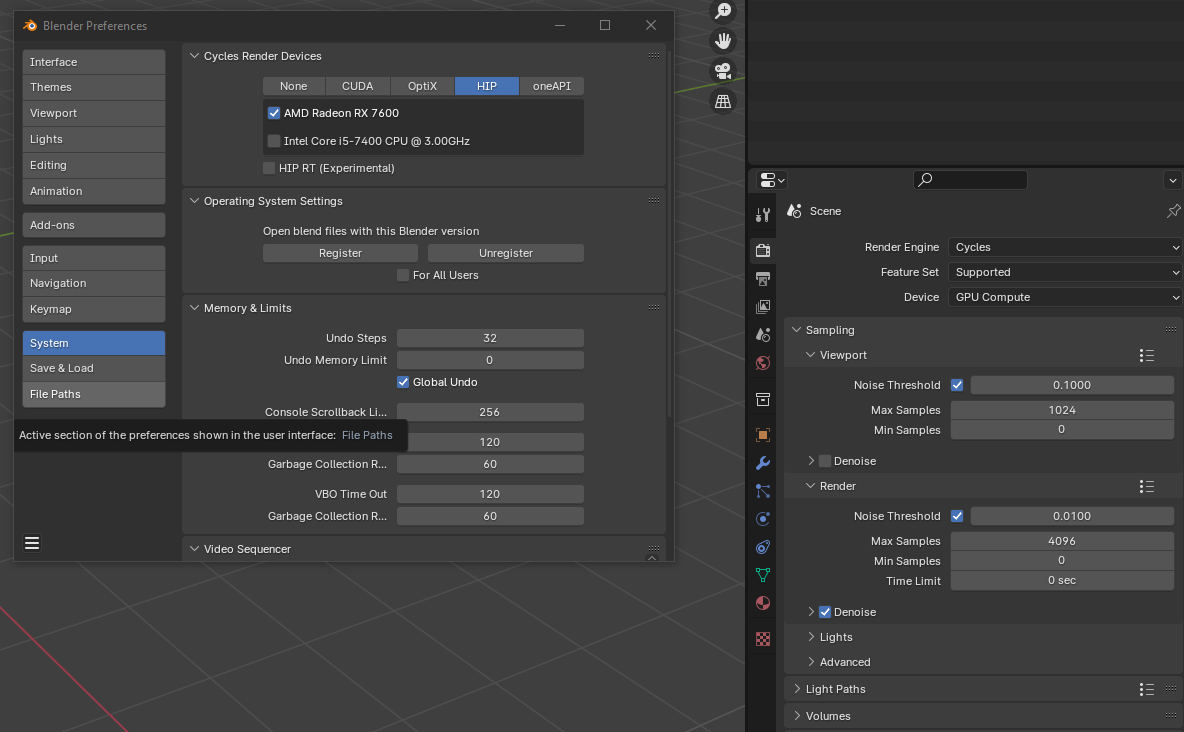Image resolution: width=1184 pixels, height=732 pixels.
Task: Open the World Properties globe icon
Action: pos(762,363)
